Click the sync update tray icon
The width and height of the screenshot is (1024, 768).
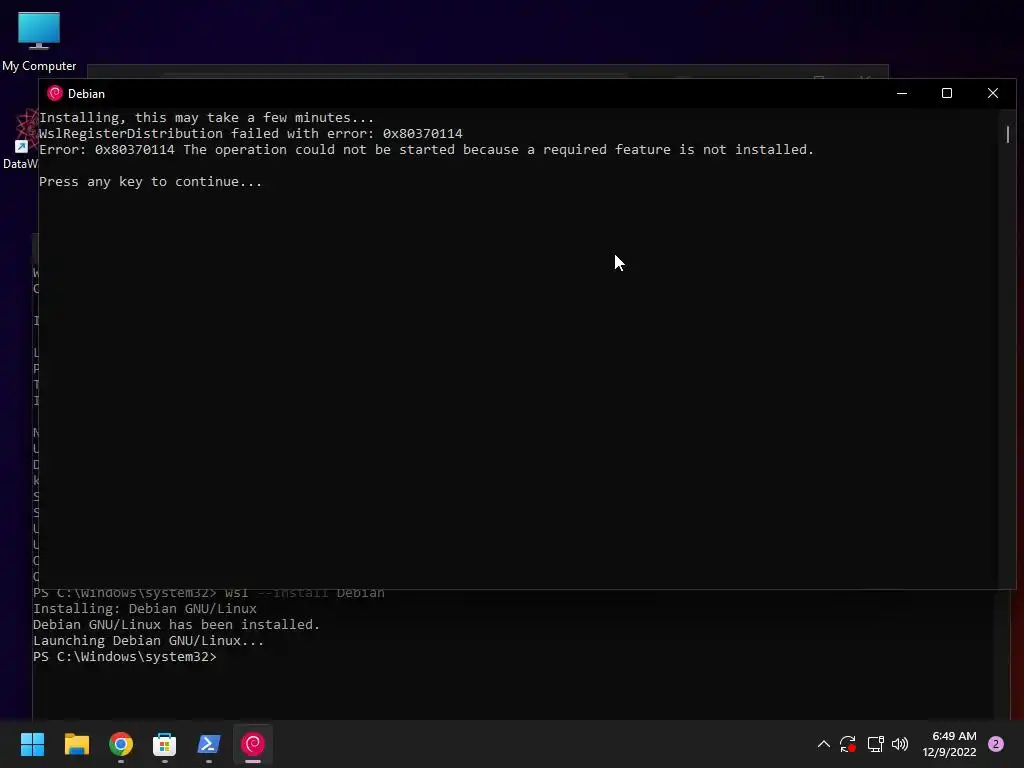pos(848,744)
